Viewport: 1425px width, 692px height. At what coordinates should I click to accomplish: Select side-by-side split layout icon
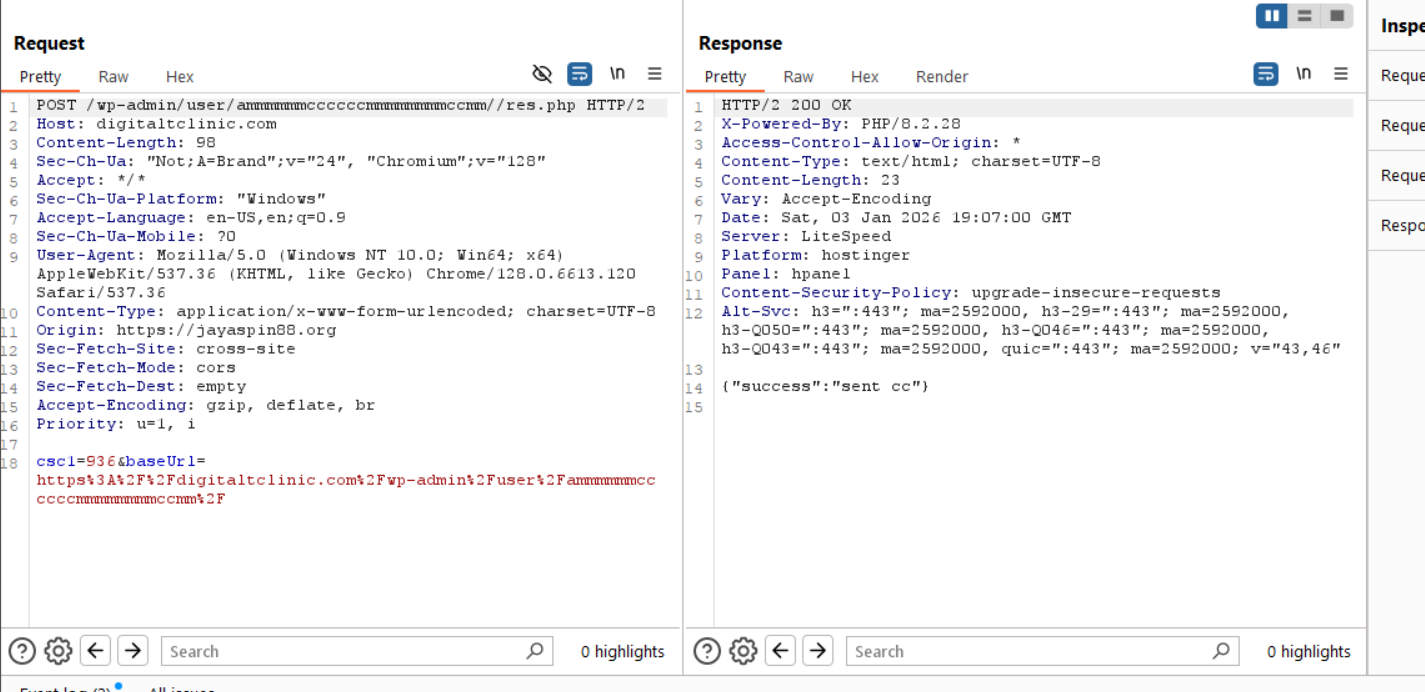click(1272, 16)
